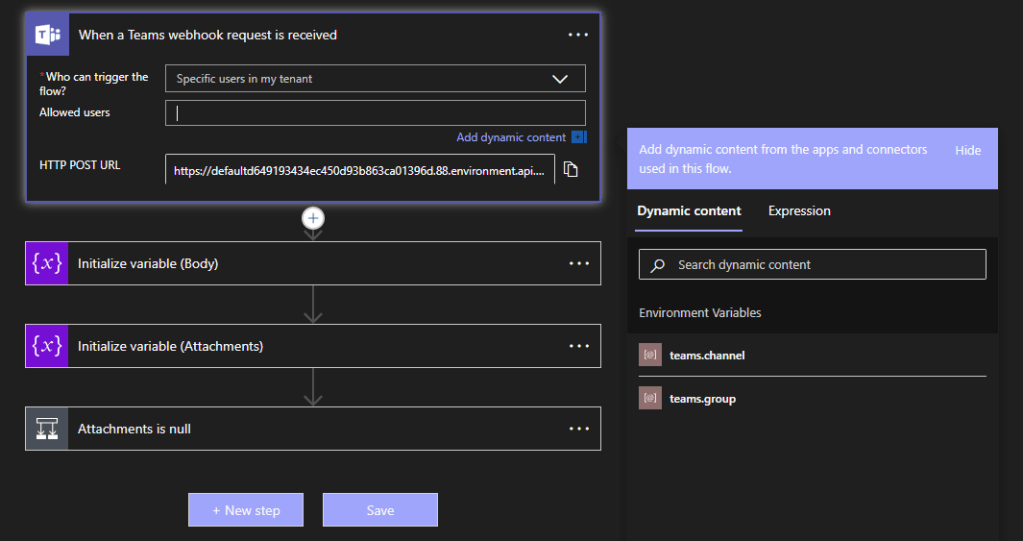This screenshot has width=1023, height=541.
Task: Select the Dynamic content tab
Action: 689,211
